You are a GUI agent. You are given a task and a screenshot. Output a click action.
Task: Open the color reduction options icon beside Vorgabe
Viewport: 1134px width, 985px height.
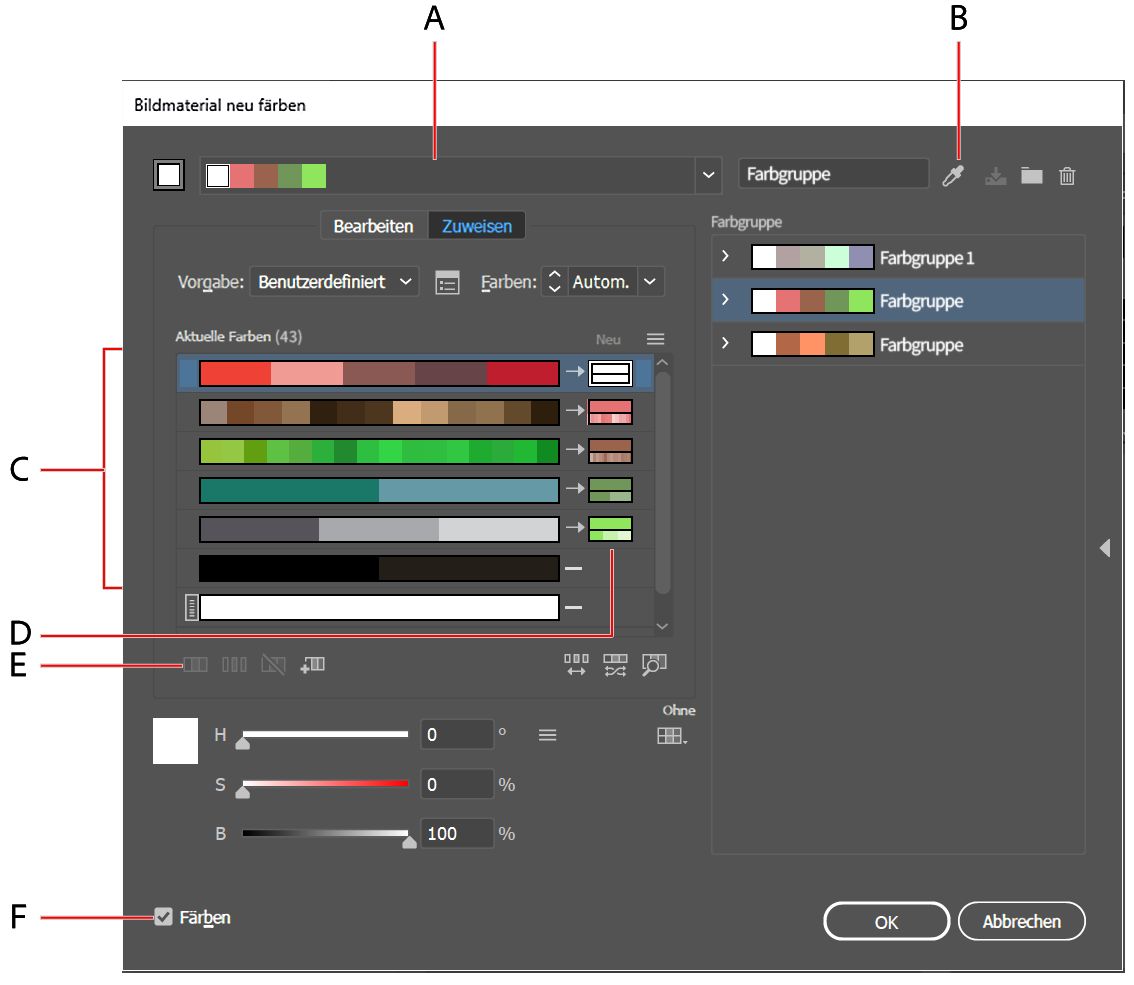pos(447,282)
